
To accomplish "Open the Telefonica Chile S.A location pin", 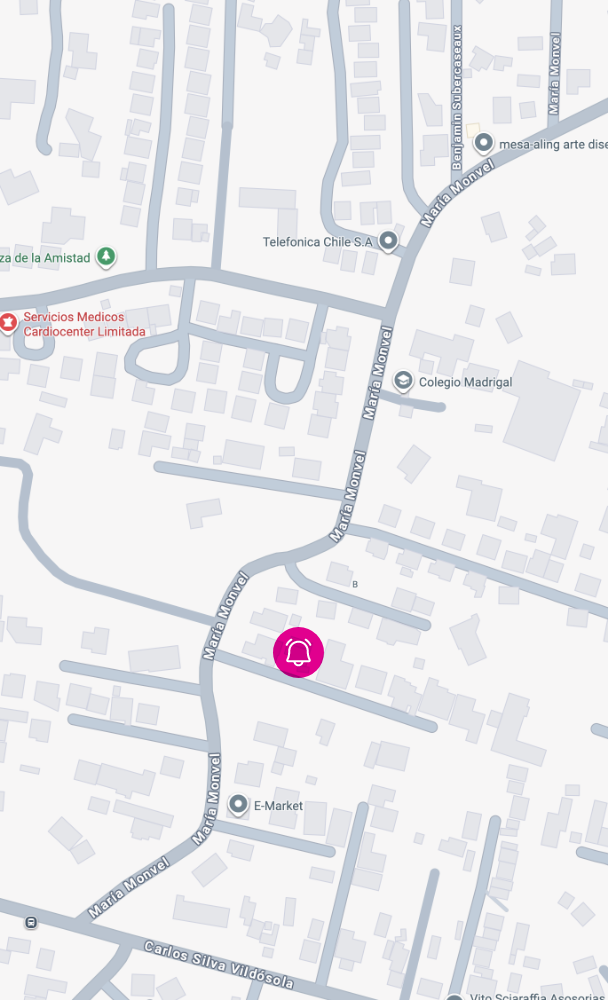I will pos(388,242).
